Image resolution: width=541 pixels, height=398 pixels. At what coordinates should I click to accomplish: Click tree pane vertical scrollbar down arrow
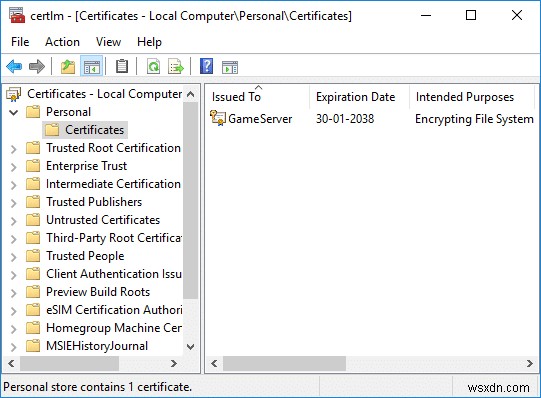190,346
